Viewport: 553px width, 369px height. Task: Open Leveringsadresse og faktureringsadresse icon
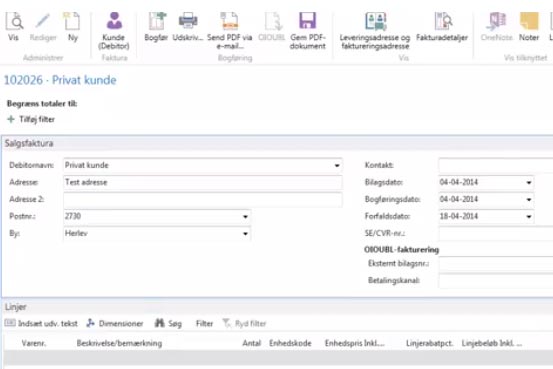(375, 21)
